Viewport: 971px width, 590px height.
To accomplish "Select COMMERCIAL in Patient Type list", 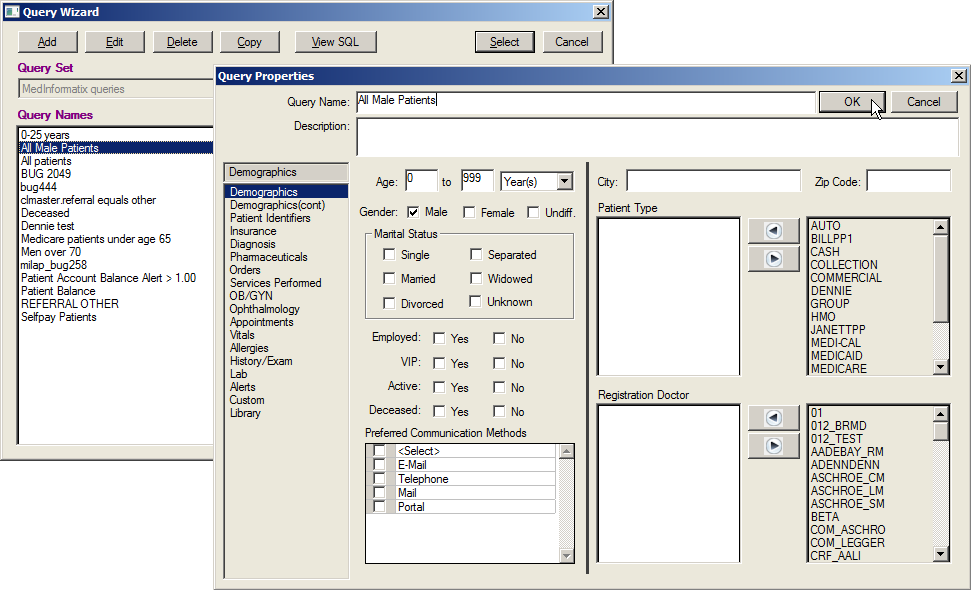I will [x=846, y=278].
